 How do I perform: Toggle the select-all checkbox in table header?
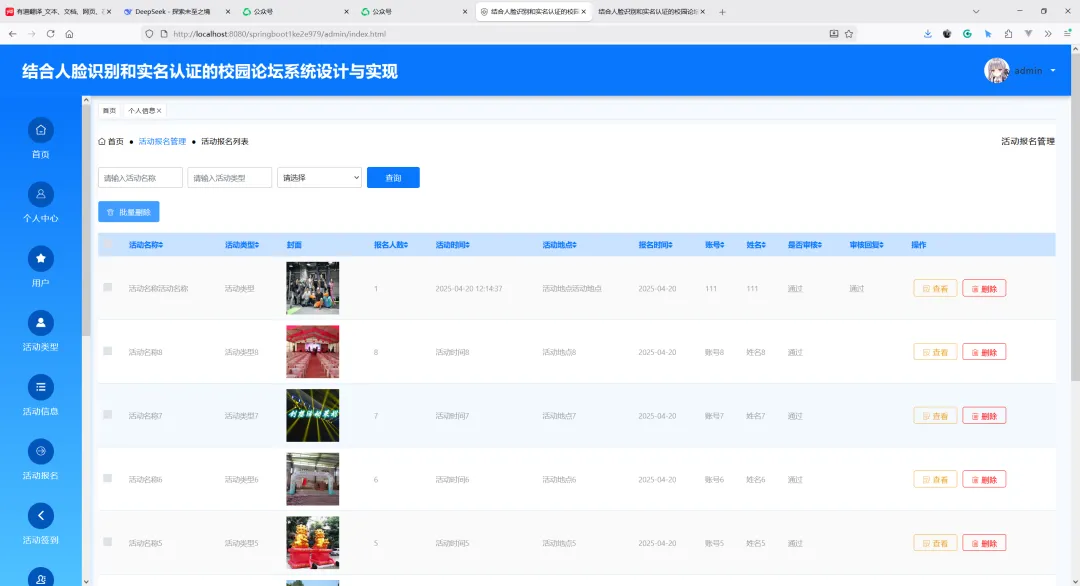coord(108,244)
